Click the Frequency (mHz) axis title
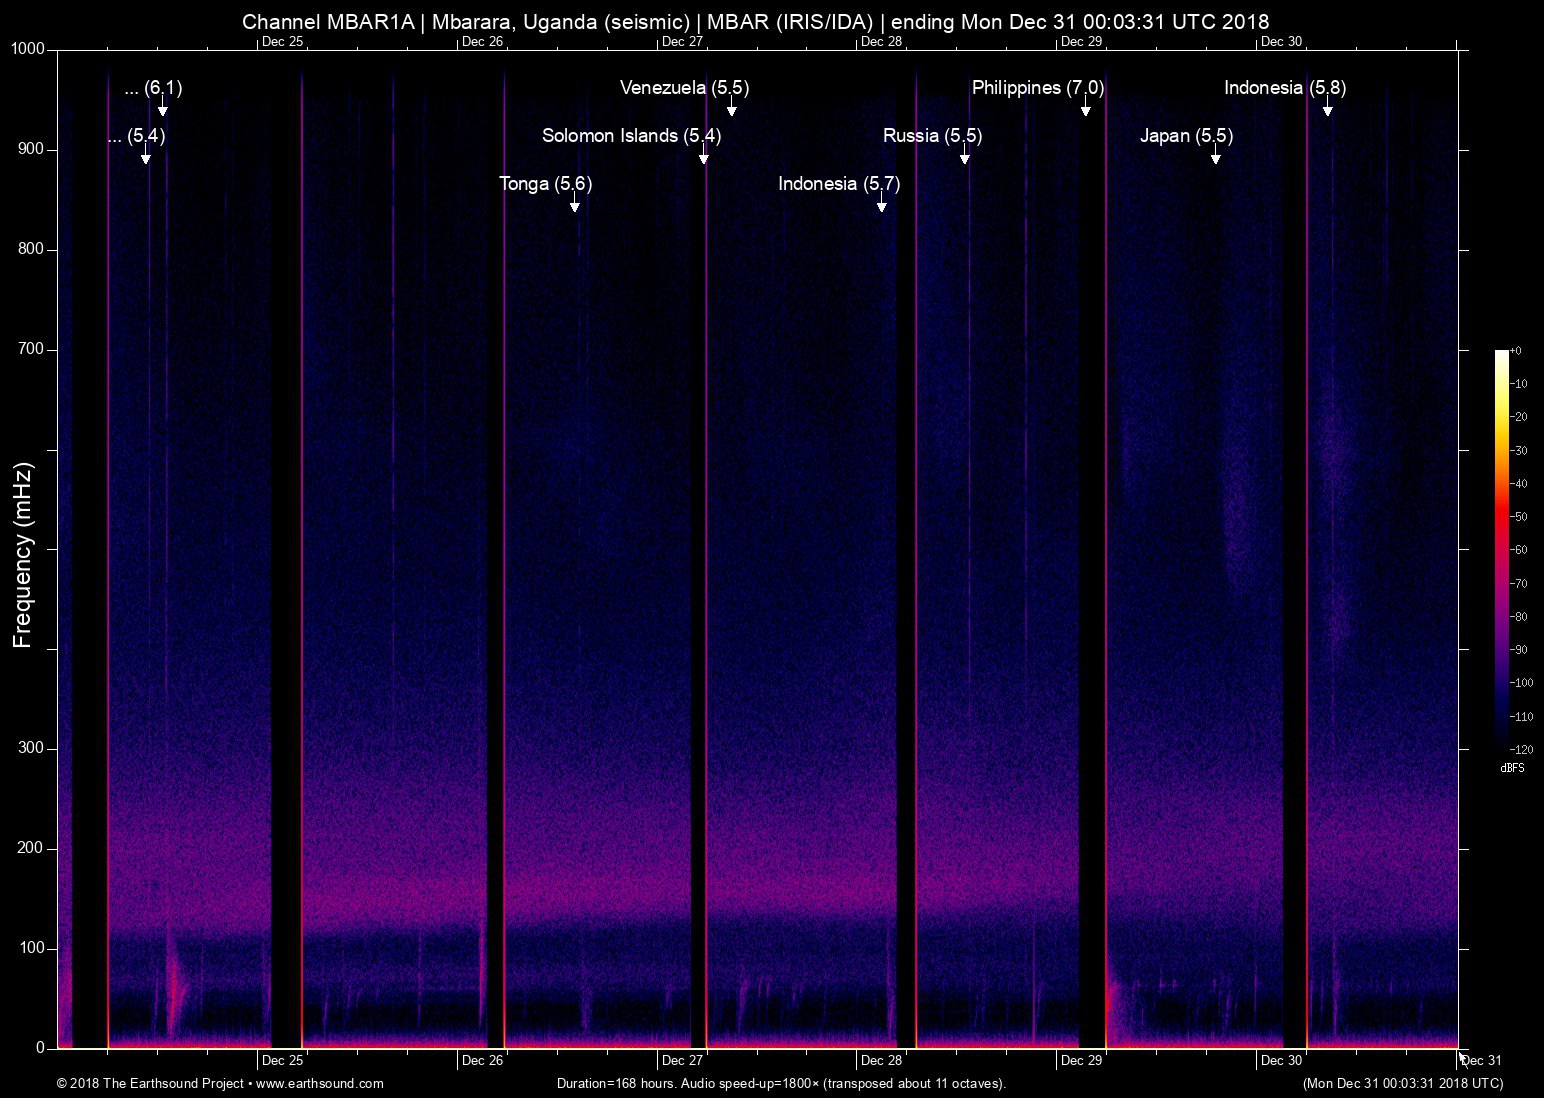This screenshot has width=1544, height=1098. pos(23,555)
